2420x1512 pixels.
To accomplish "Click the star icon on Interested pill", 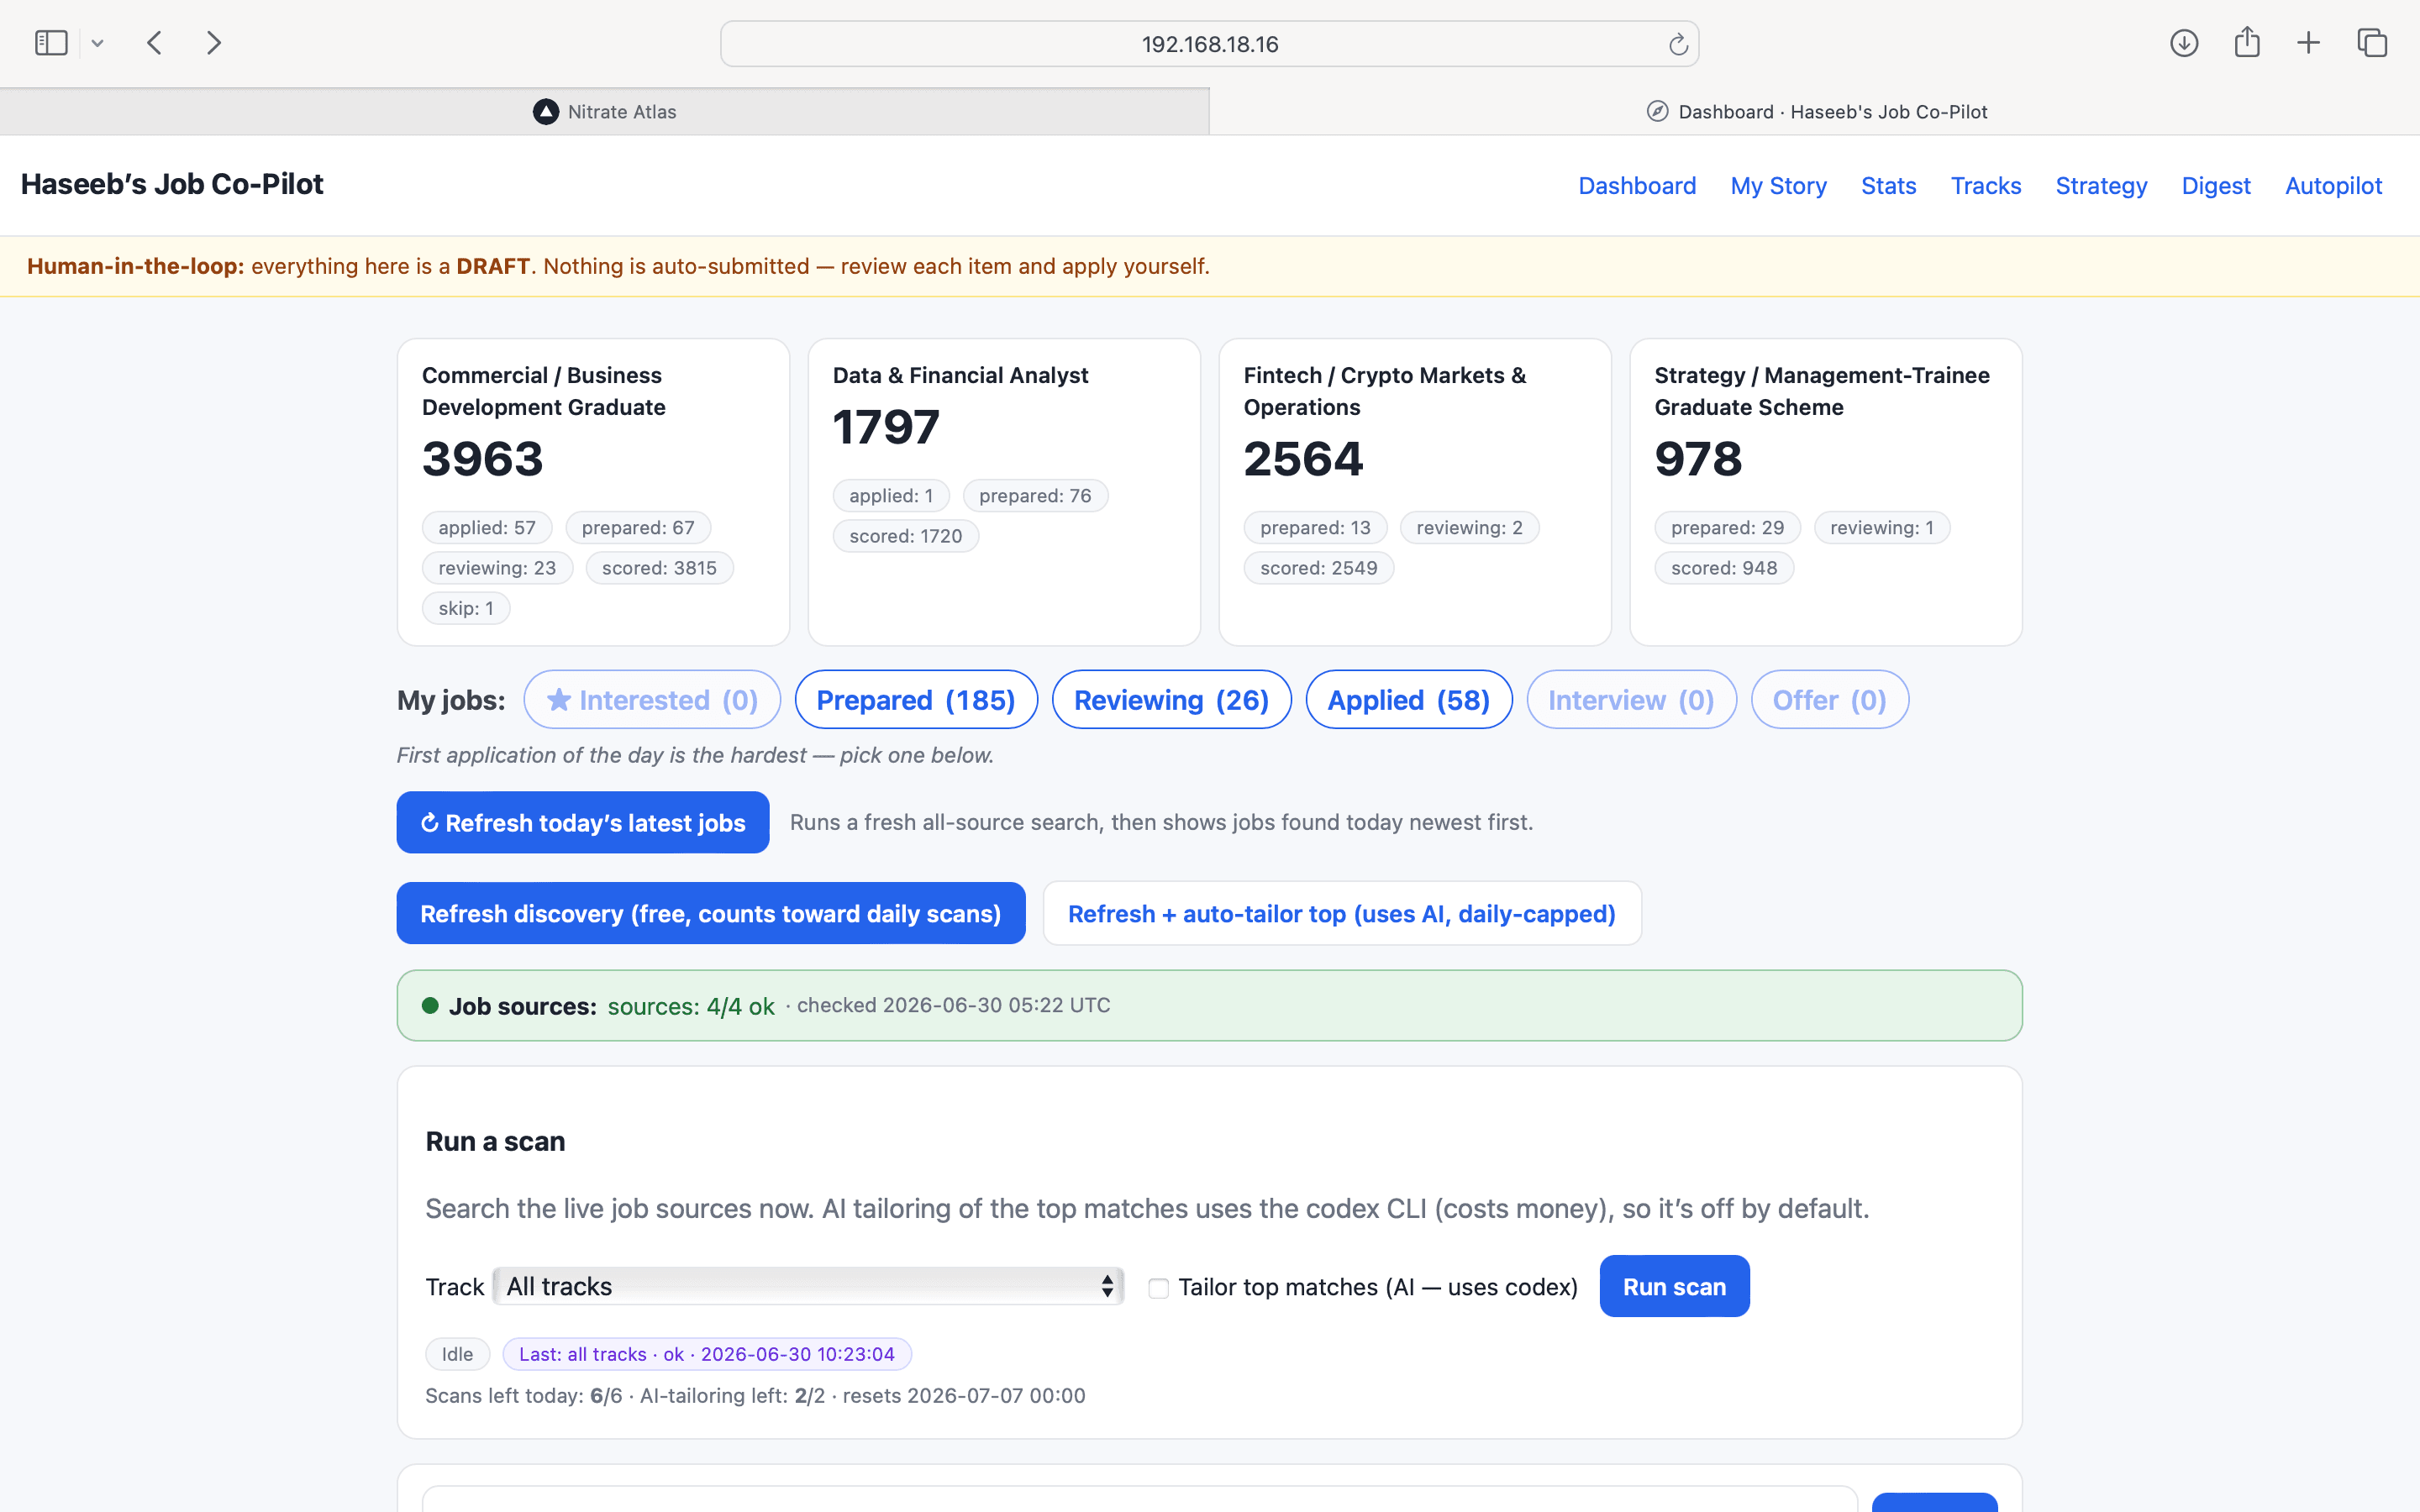I will [x=559, y=700].
